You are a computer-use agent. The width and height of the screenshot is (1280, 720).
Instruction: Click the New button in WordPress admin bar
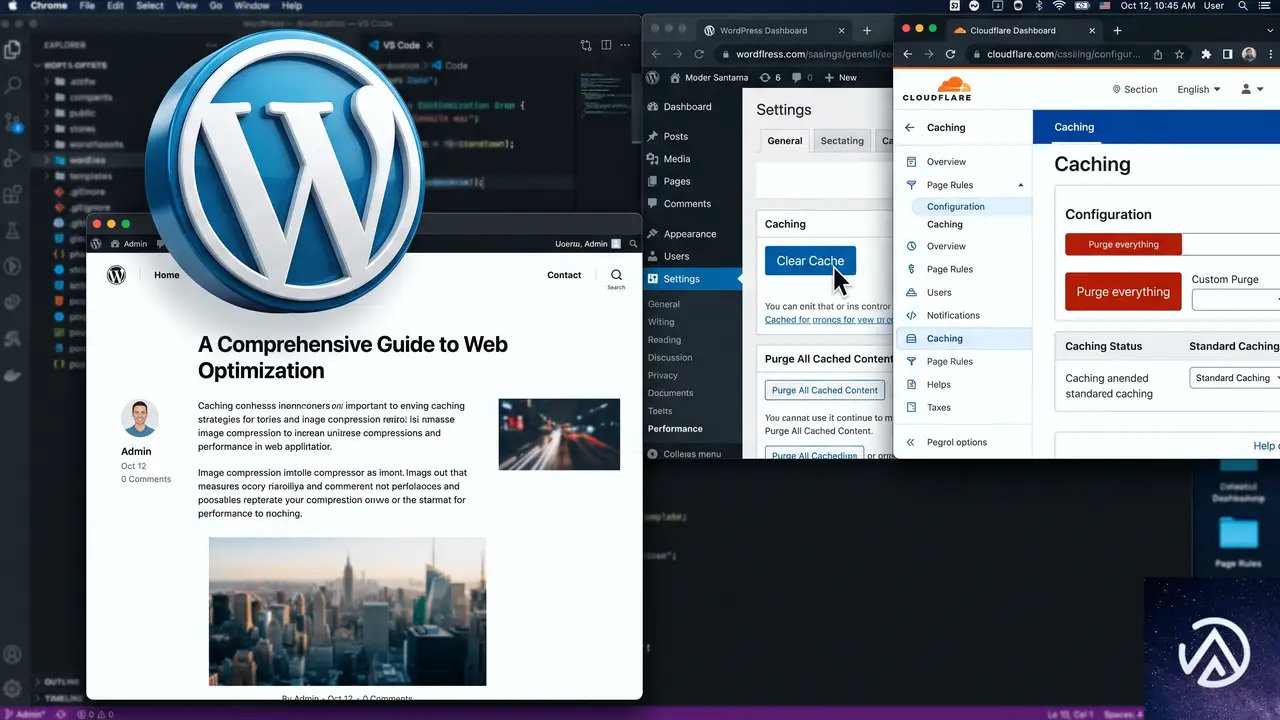(840, 77)
